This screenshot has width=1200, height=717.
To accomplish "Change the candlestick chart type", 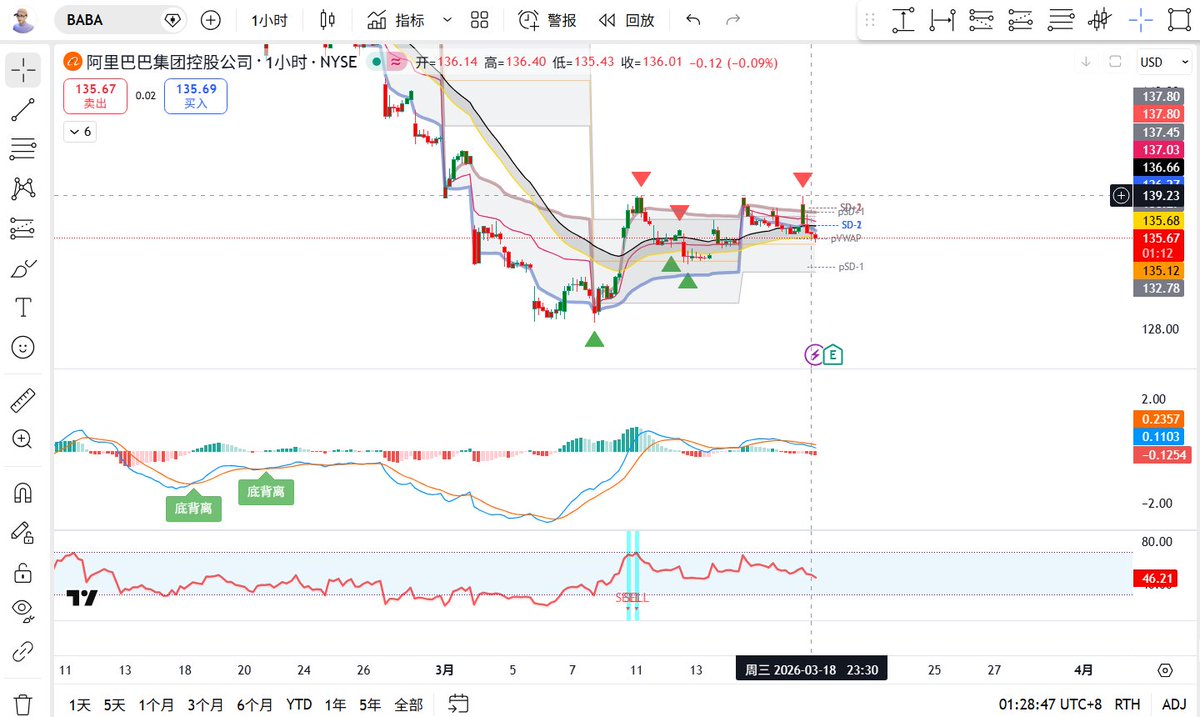I will [x=327, y=20].
